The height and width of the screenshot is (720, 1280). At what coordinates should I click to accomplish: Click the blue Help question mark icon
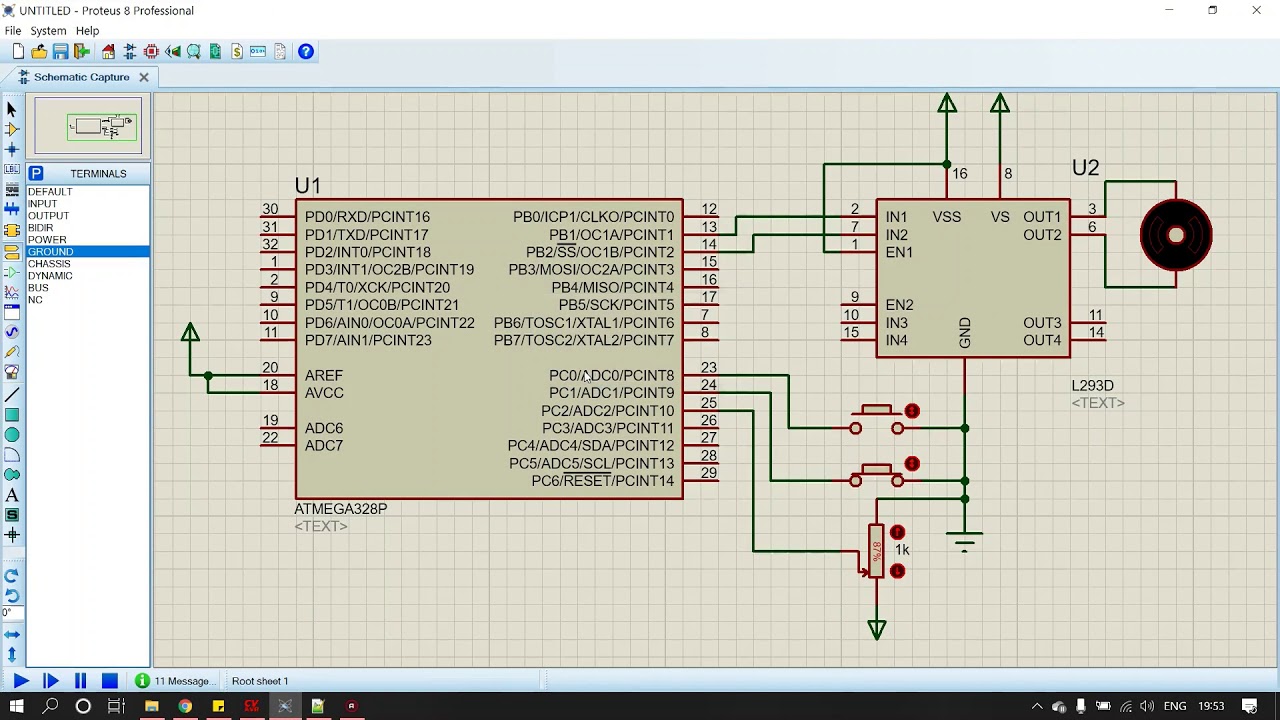[x=306, y=51]
